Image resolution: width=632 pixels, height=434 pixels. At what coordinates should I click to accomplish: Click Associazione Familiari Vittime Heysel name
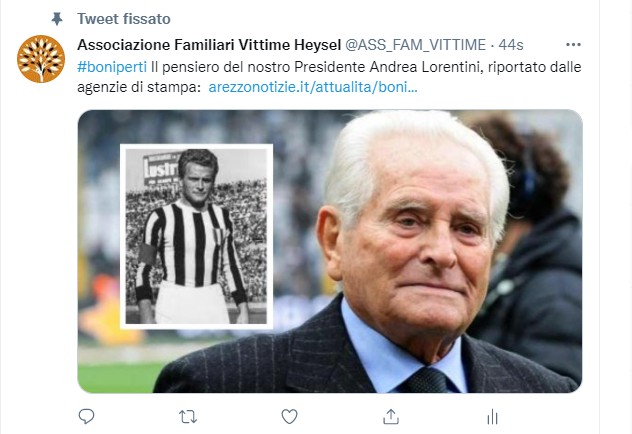(x=209, y=44)
